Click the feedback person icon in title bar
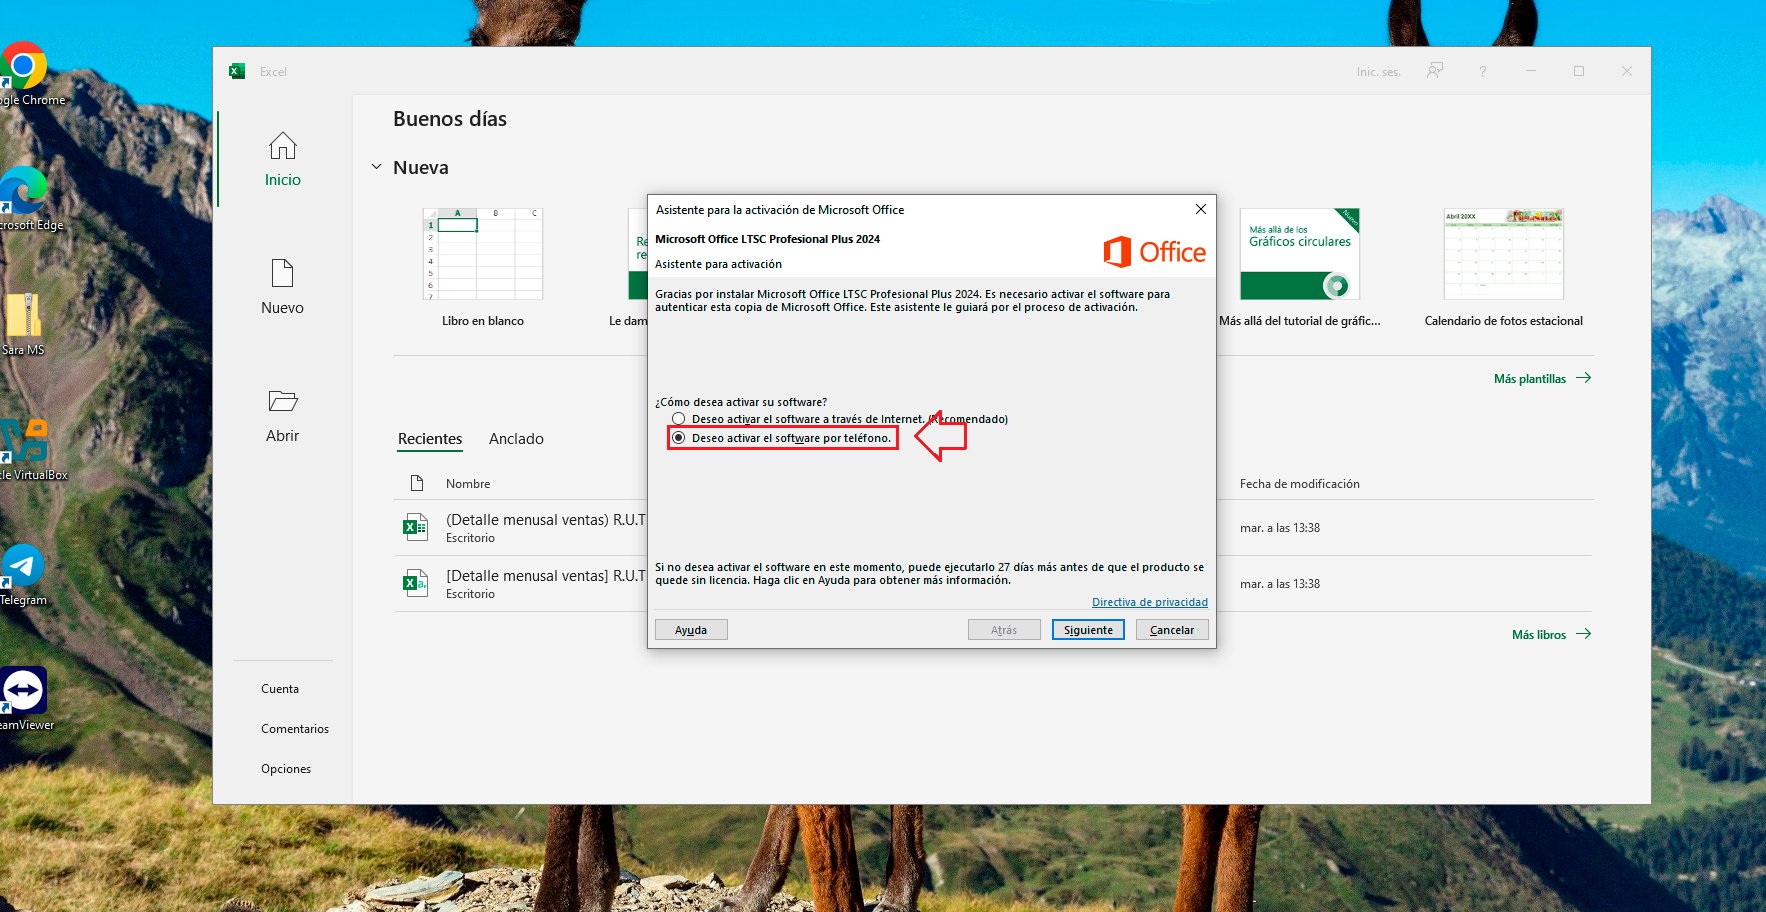 click(1435, 72)
